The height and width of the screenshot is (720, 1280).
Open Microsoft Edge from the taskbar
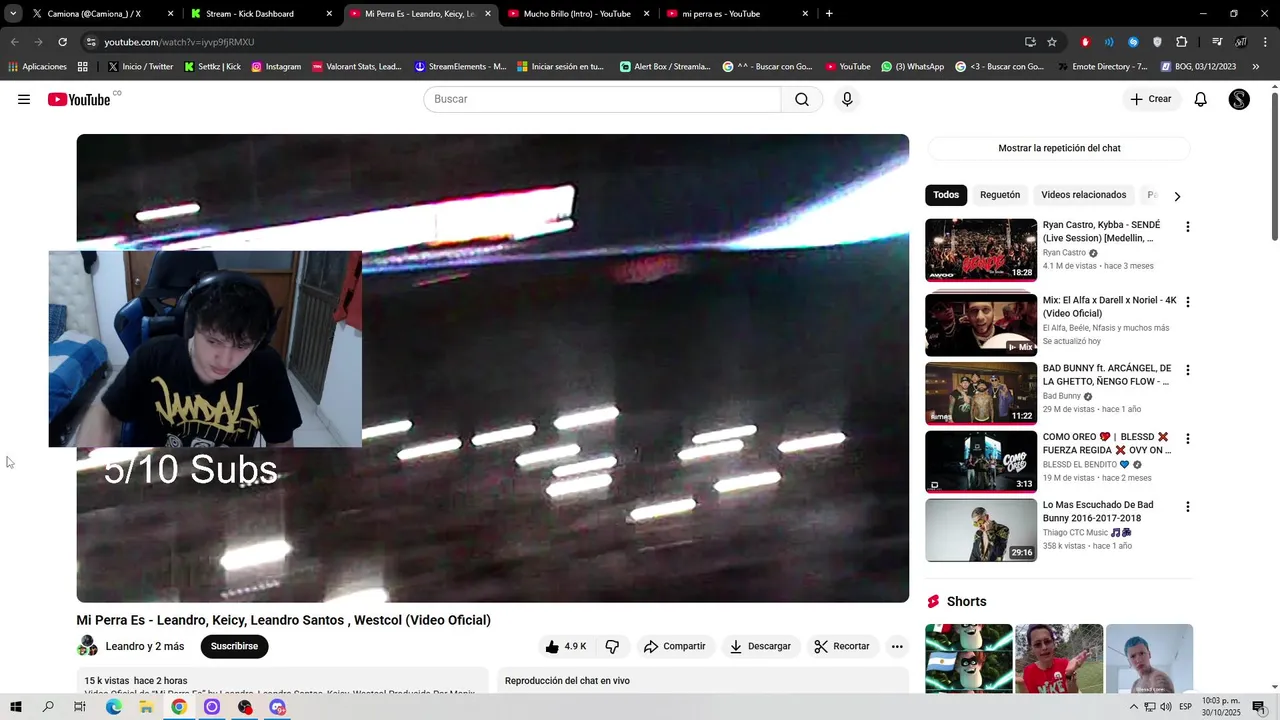(x=113, y=707)
